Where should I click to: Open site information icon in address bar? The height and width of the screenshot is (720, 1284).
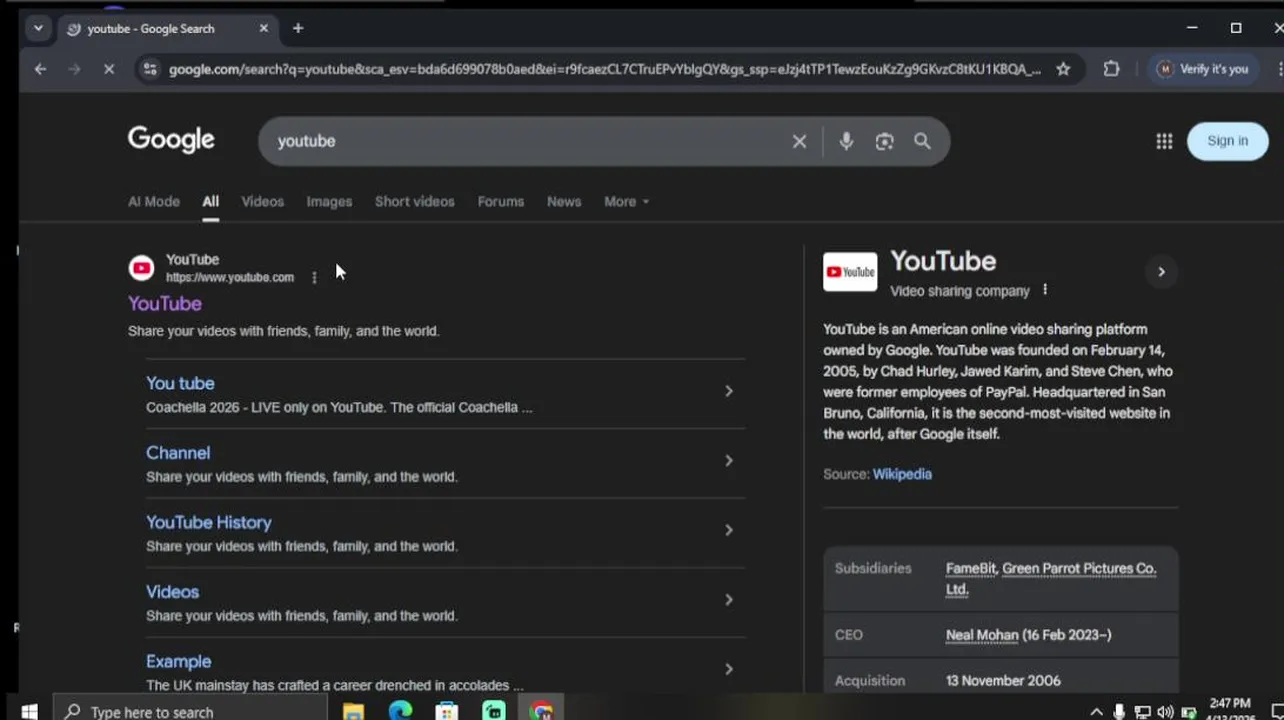click(150, 69)
